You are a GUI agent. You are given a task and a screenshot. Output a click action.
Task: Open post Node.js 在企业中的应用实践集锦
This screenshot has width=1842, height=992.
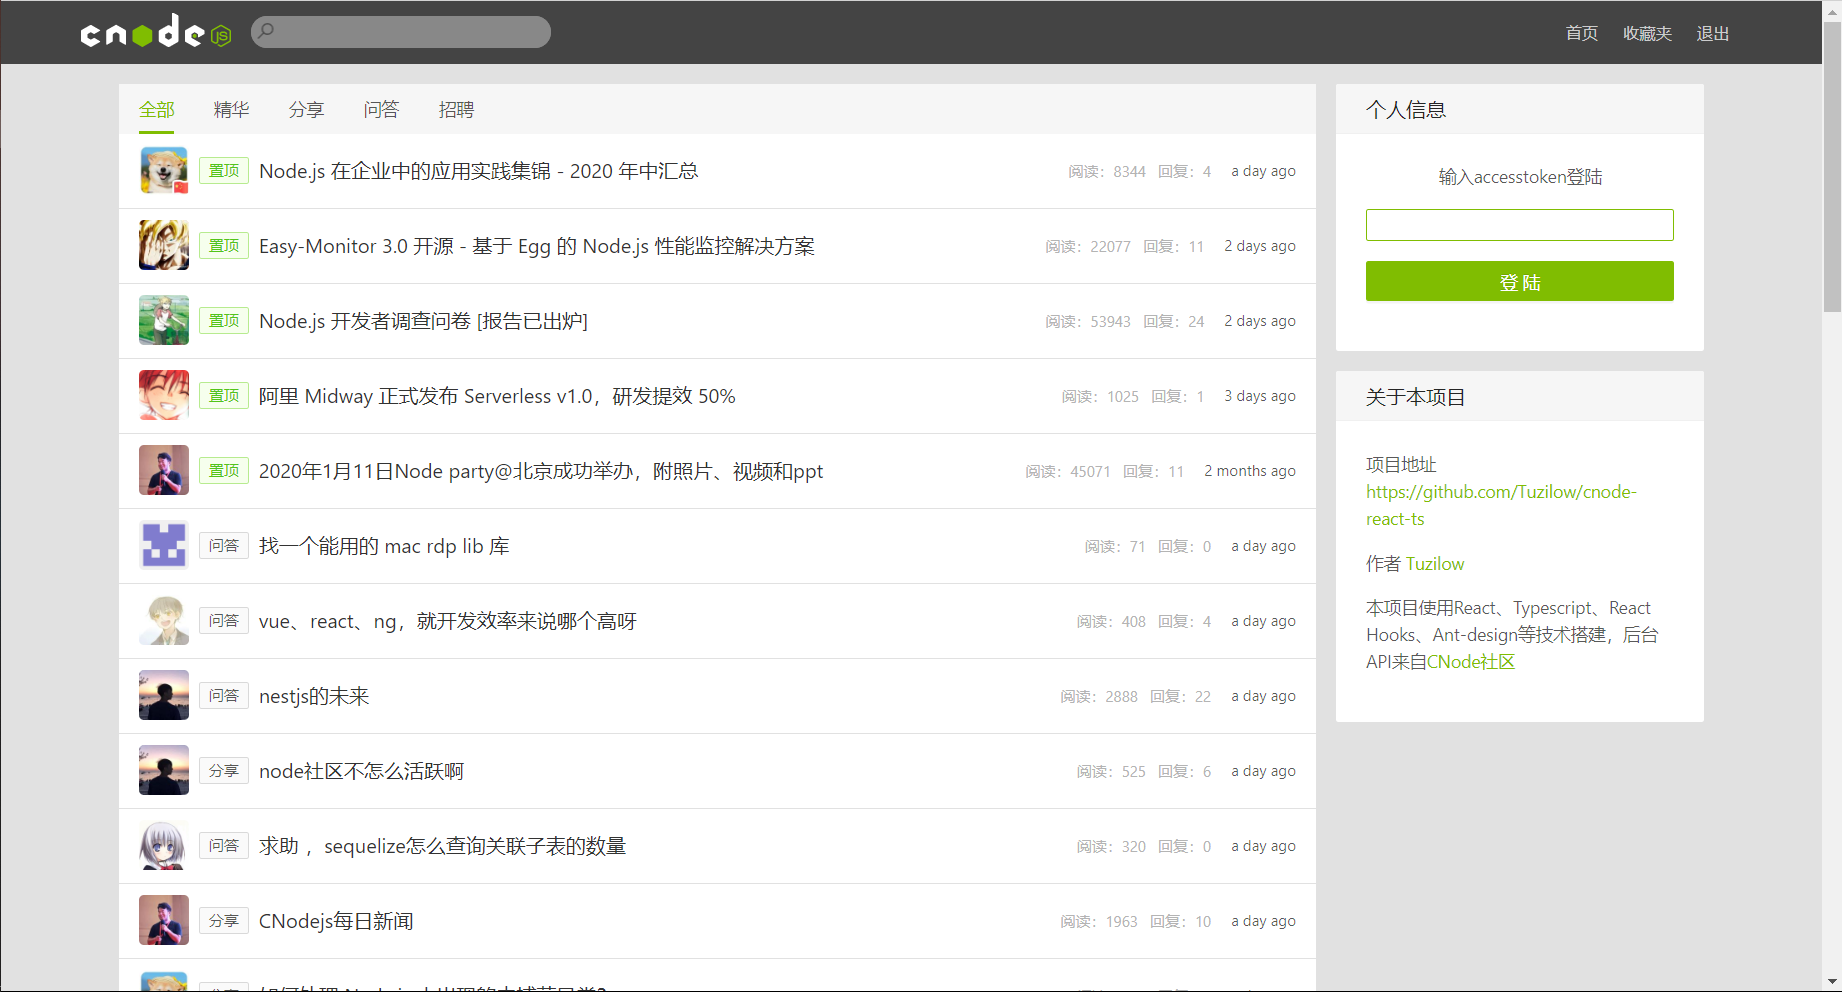pos(478,171)
